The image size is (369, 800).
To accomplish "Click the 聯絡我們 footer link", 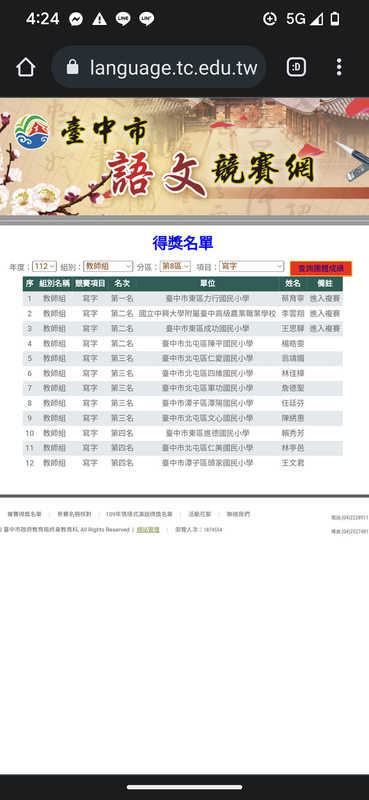I will [x=238, y=514].
